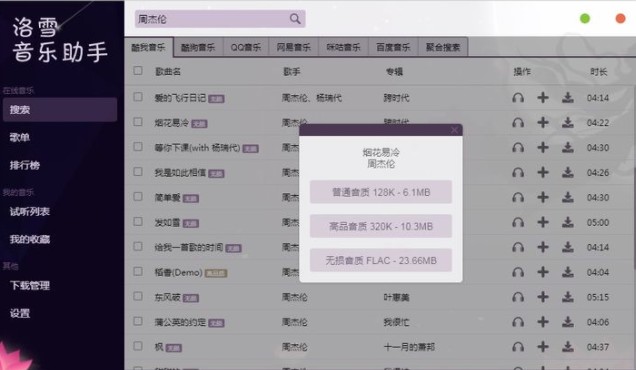This screenshot has height=370, width=636.
Task: Listen to 东风破 with headphone icon
Action: click(518, 297)
